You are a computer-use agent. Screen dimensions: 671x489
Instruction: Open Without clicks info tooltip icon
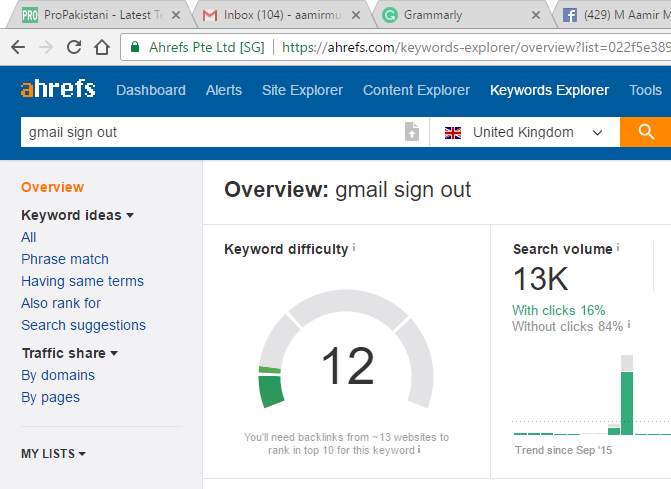coord(629,325)
